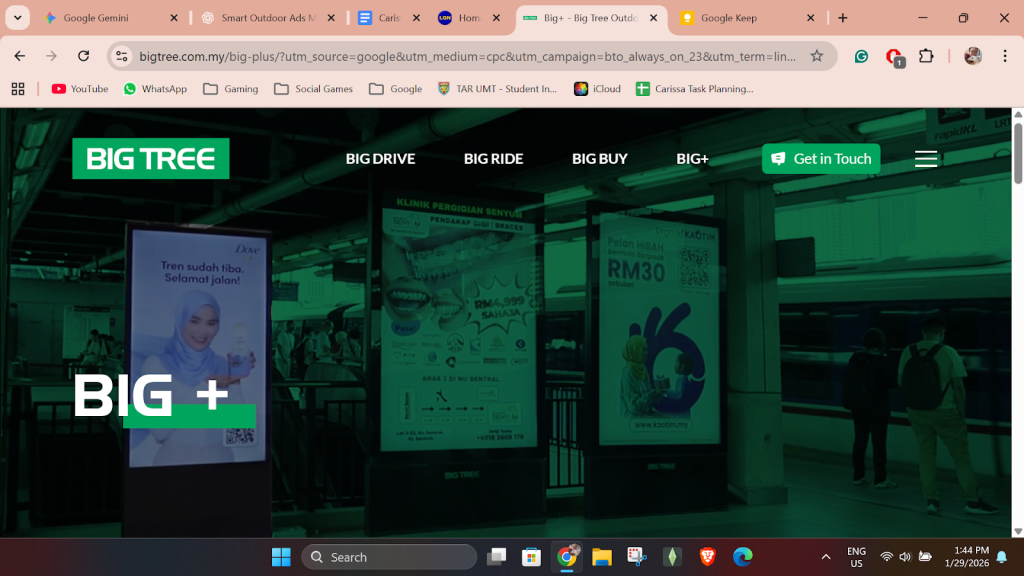Show hidden system tray icons
1024x576 pixels.
pyautogui.click(x=826, y=557)
